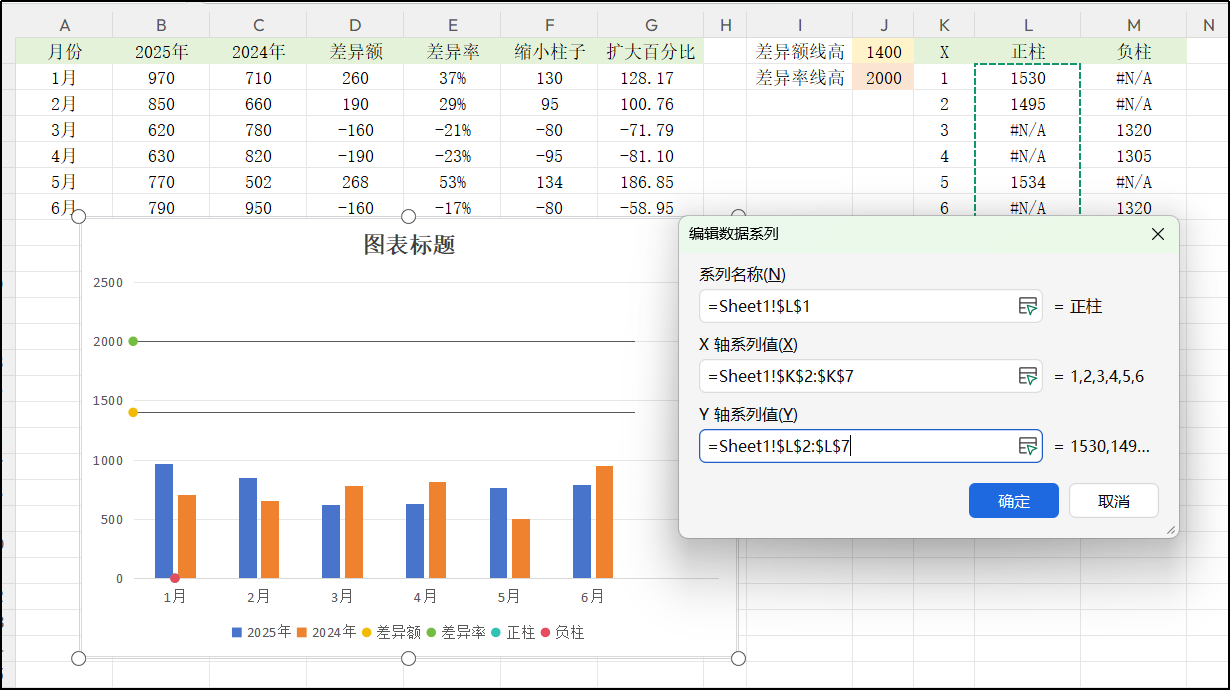Image resolution: width=1230 pixels, height=691 pixels.
Task: Click the yellow marker on the 1400 line
Action: [133, 412]
